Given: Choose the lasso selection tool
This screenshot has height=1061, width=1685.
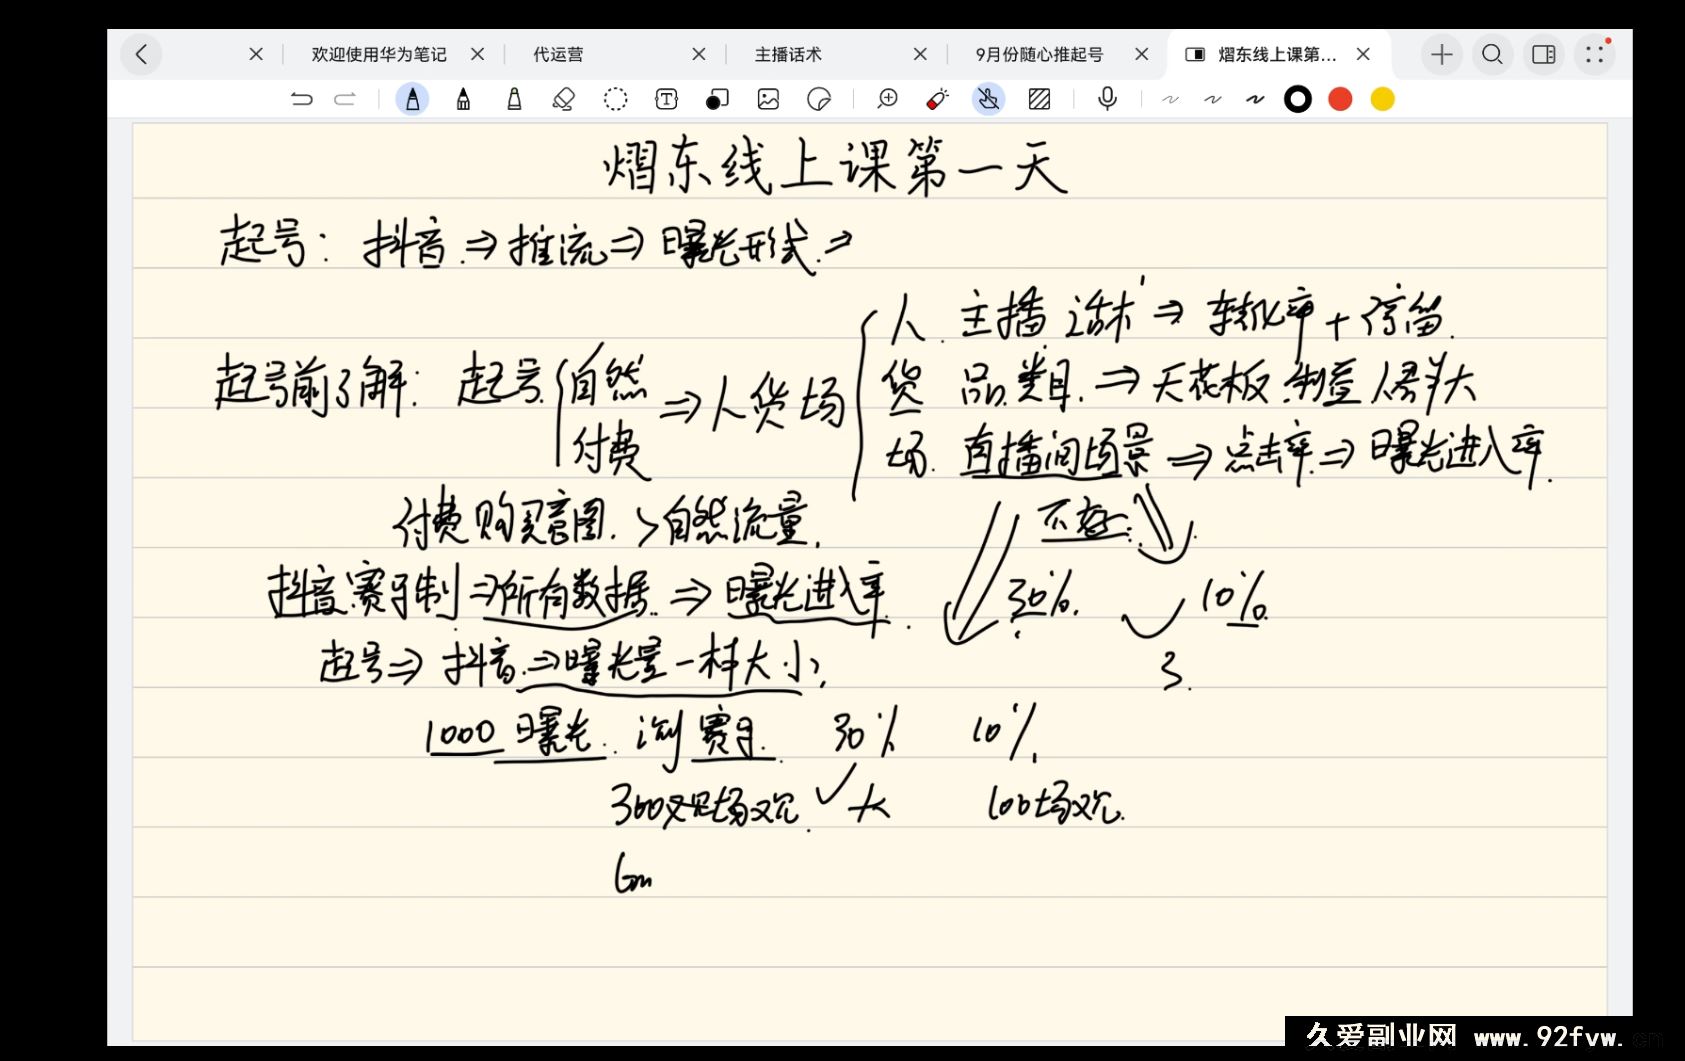Looking at the screenshot, I should [615, 99].
